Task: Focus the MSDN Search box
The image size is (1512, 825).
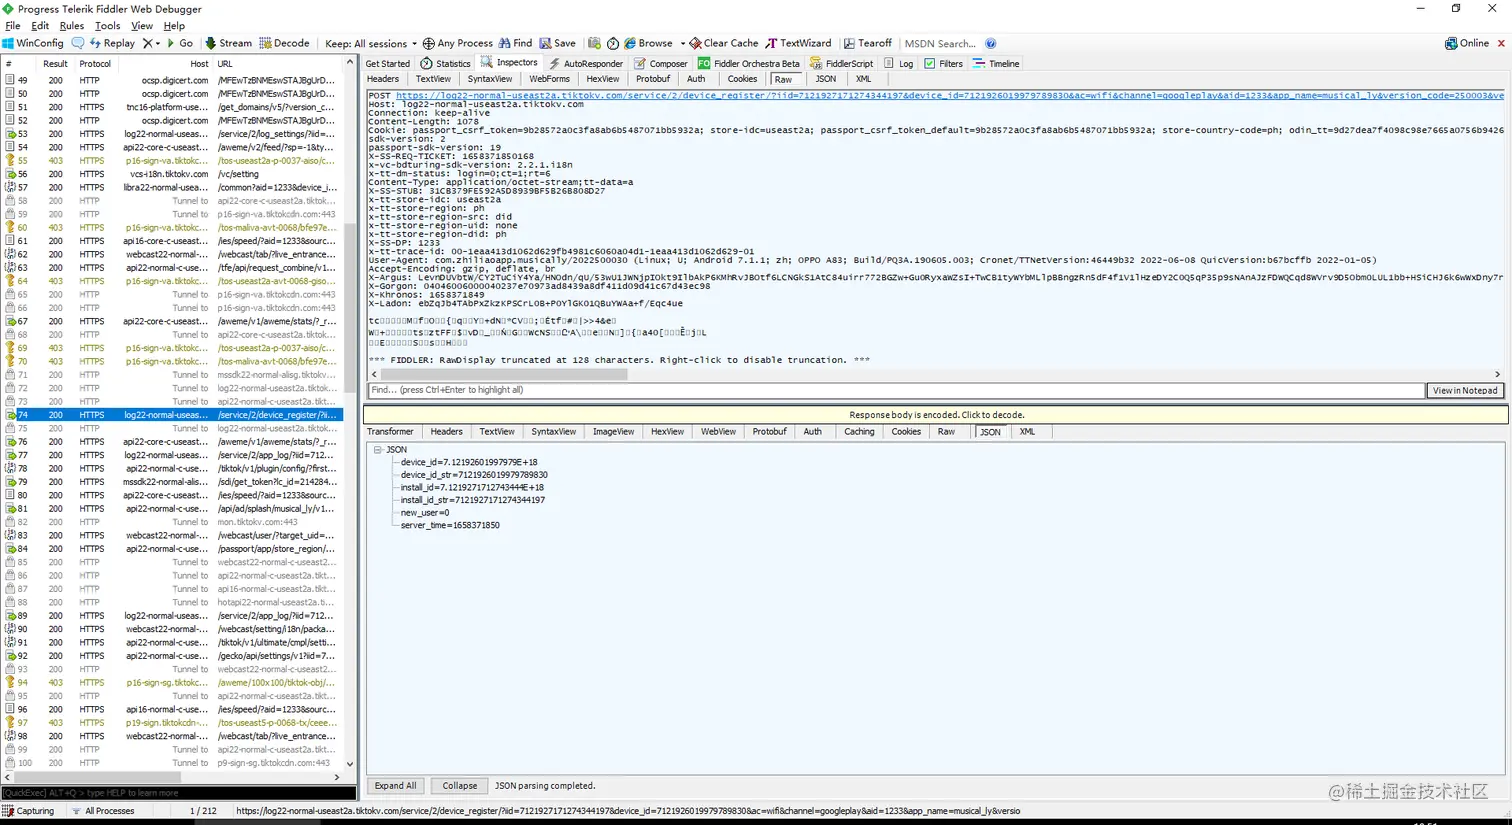Action: pyautogui.click(x=940, y=44)
